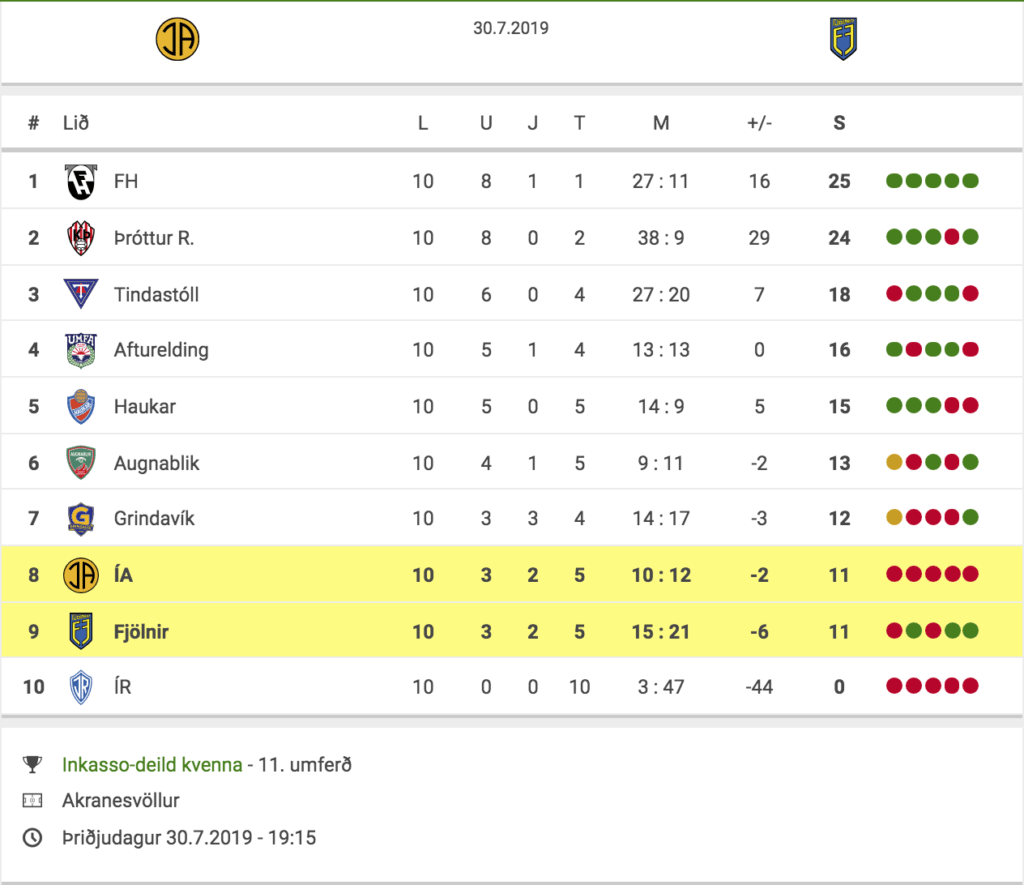Click the Afturelding UMFA crest
Image resolution: width=1024 pixels, height=885 pixels.
(x=81, y=351)
